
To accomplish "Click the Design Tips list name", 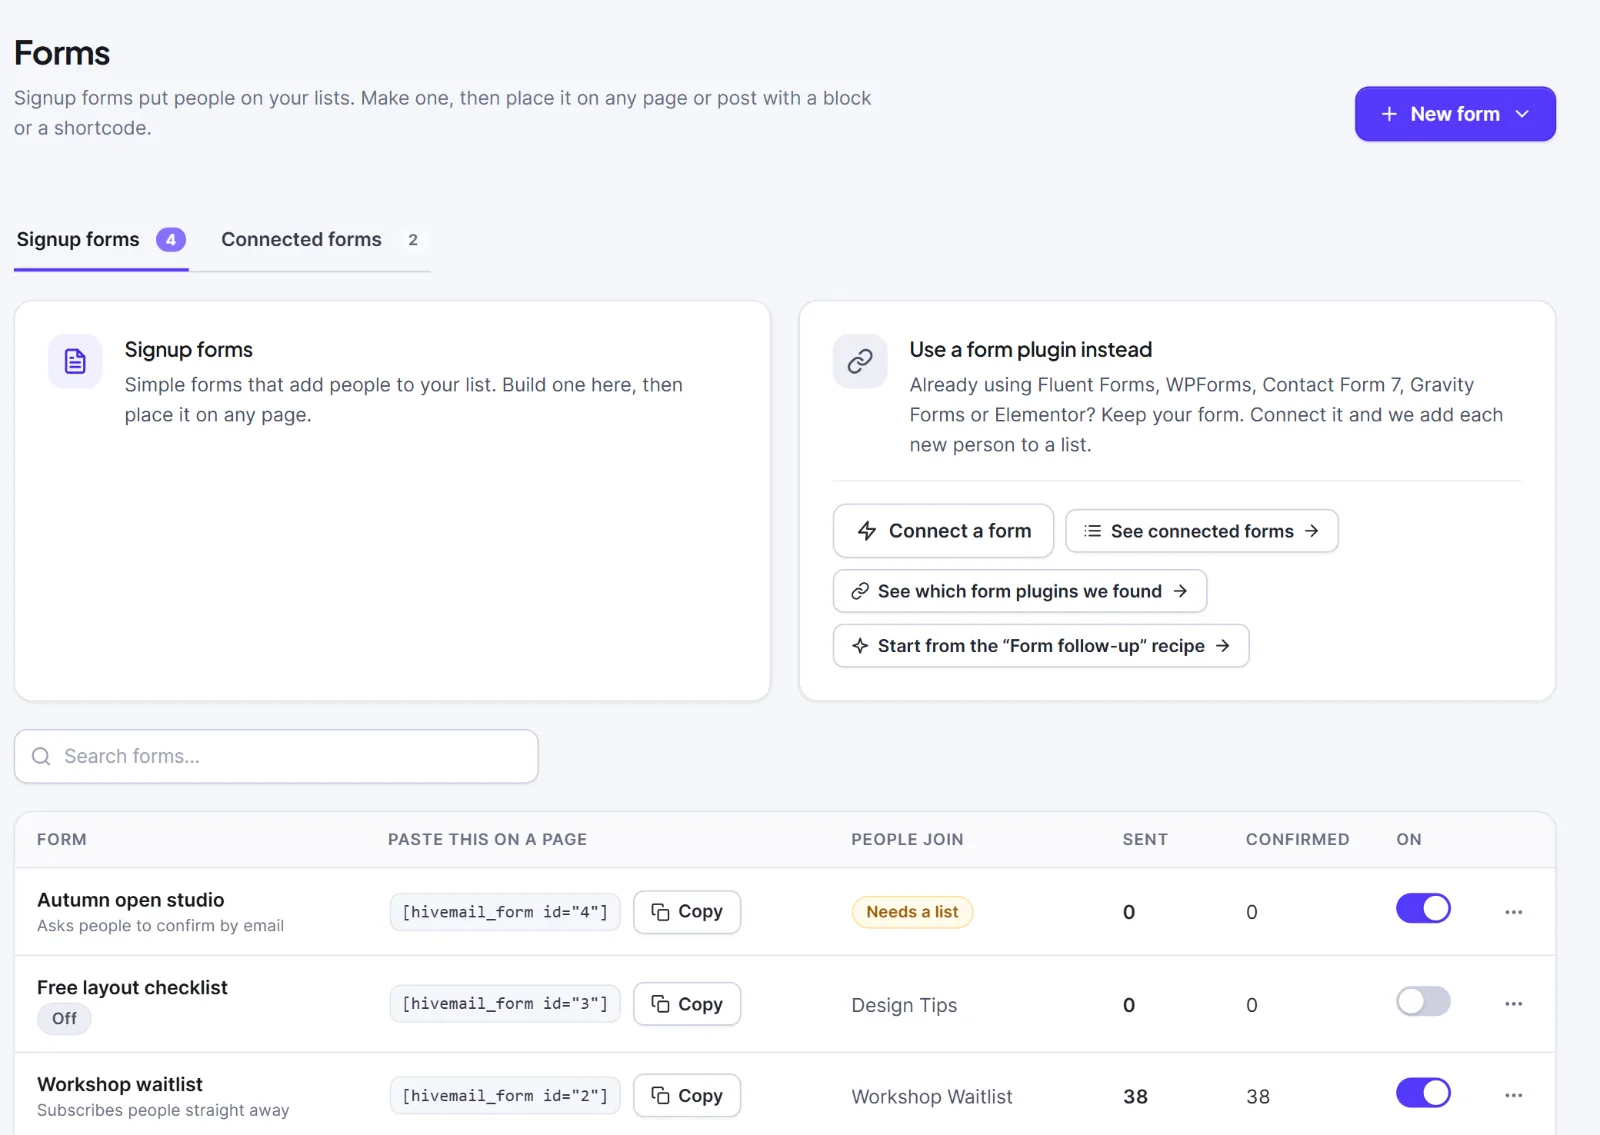I will 904,1005.
